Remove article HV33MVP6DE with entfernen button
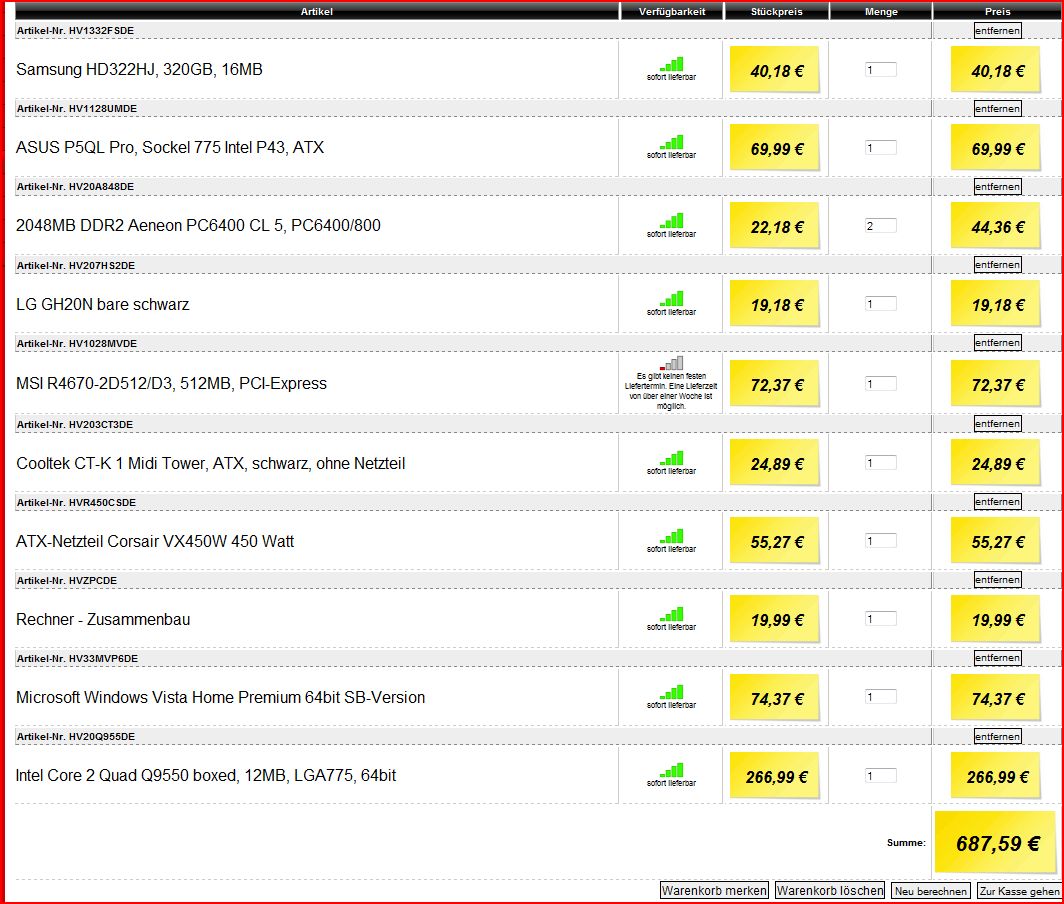This screenshot has height=904, width=1064. [998, 658]
